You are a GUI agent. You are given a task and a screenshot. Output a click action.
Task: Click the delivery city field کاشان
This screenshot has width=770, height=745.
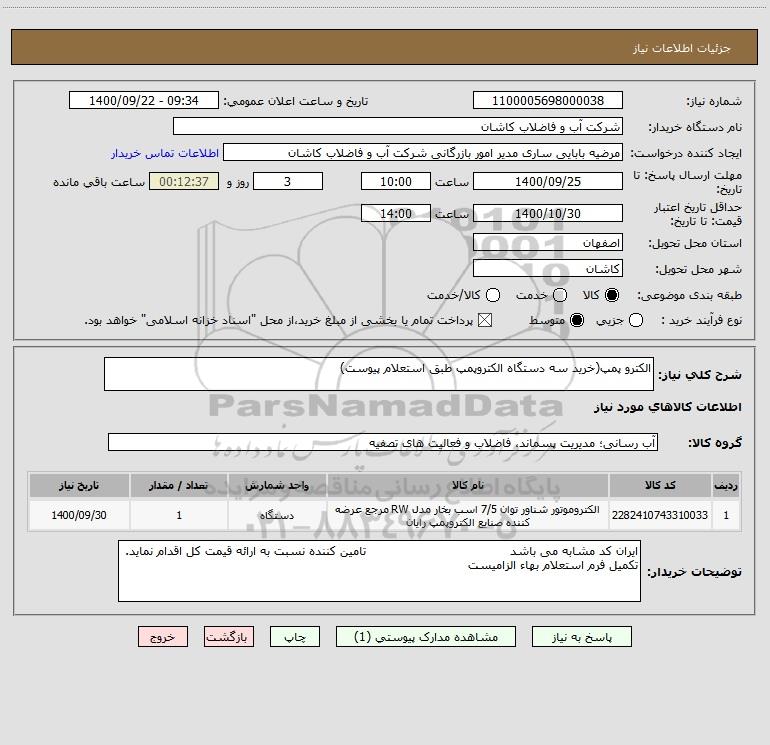(x=548, y=269)
